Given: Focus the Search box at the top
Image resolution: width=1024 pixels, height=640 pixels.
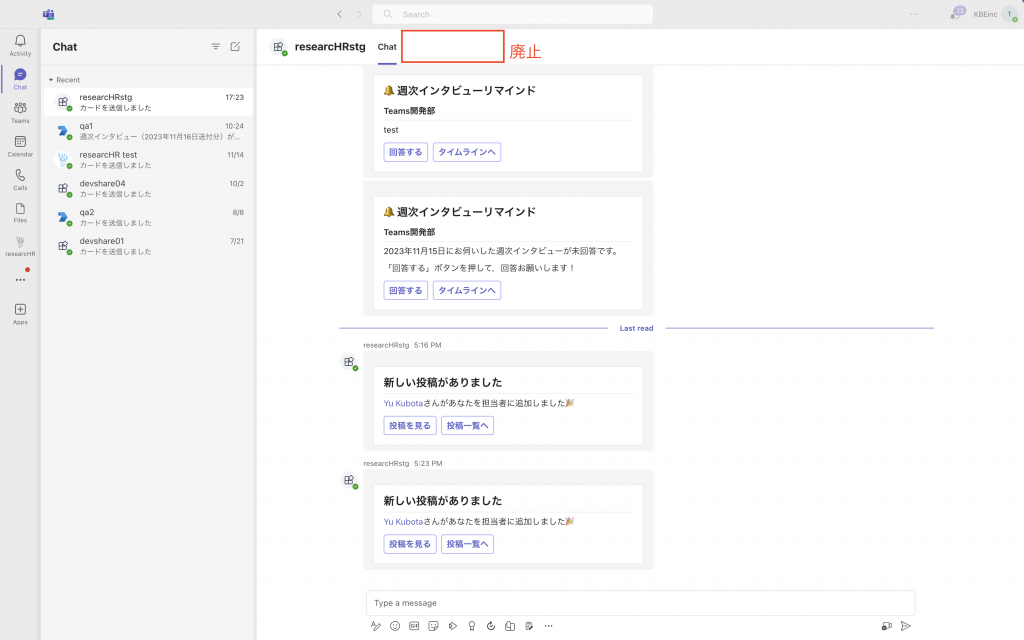Looking at the screenshot, I should (513, 14).
